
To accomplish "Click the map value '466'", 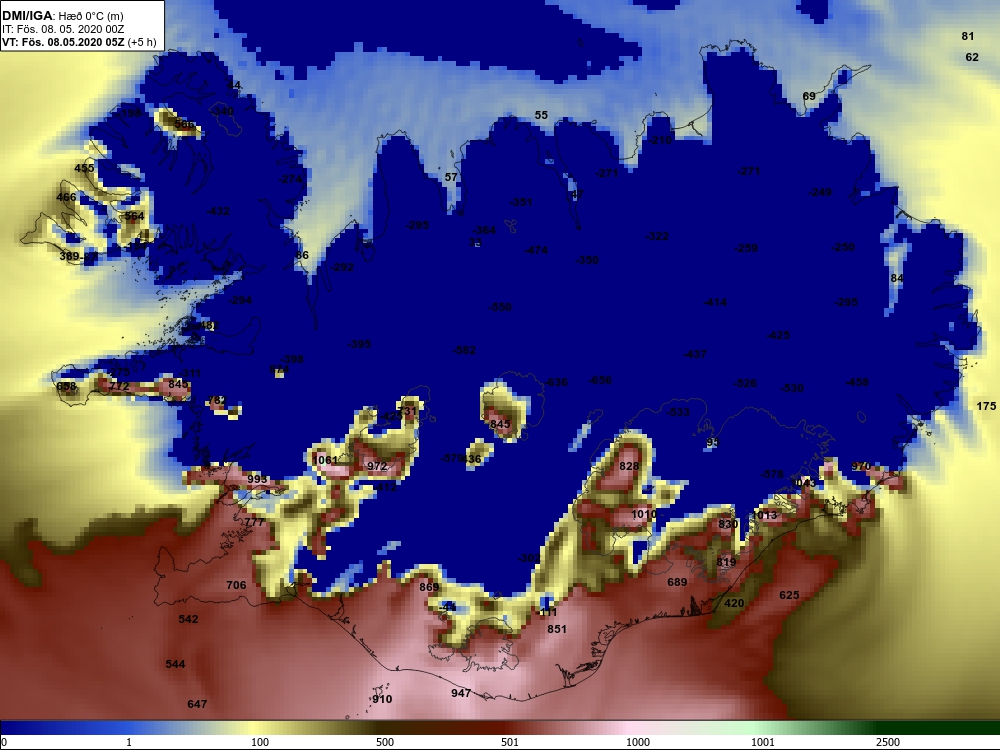I will (66, 197).
